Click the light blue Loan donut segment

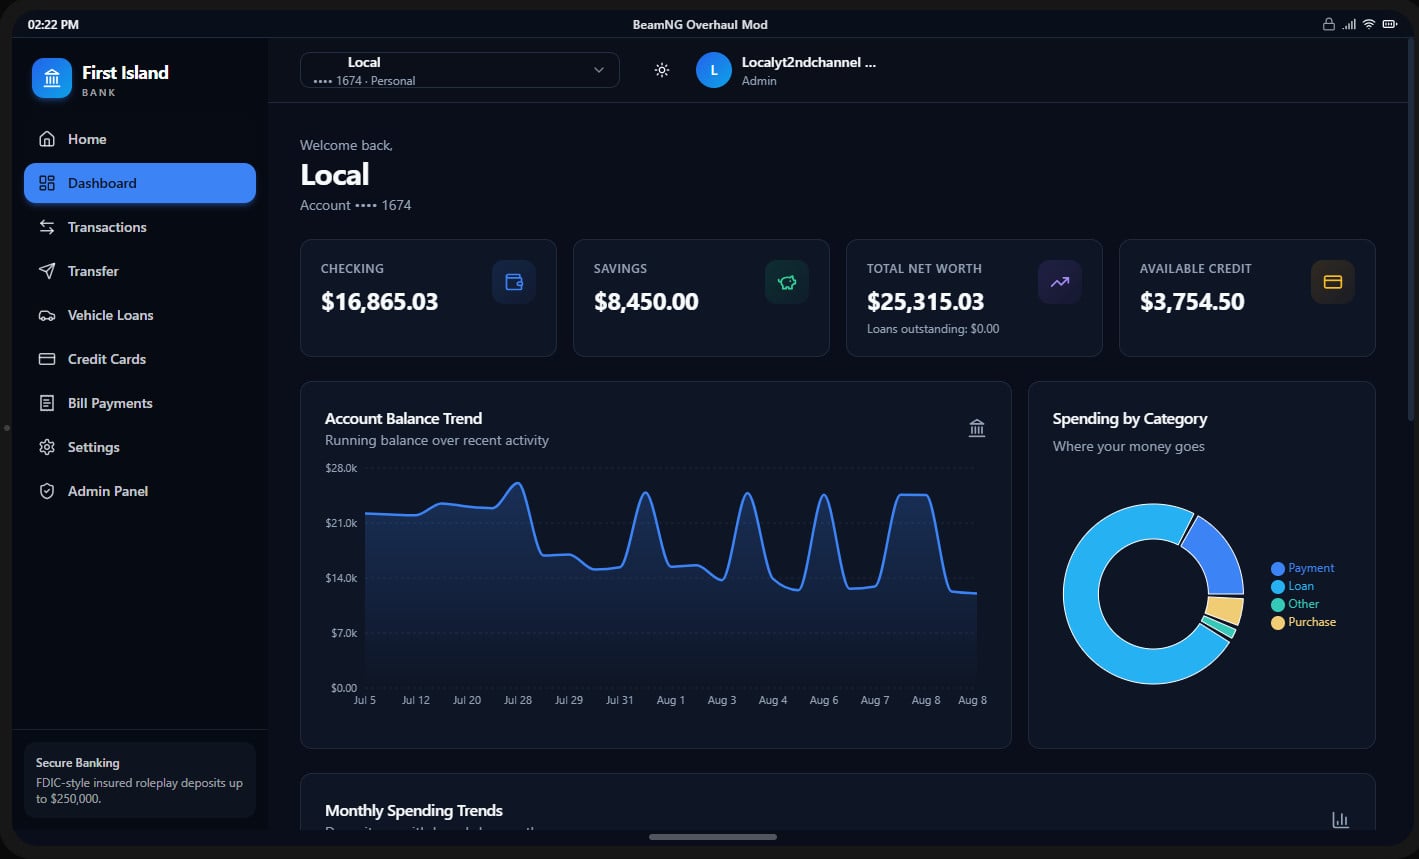pyautogui.click(x=1081, y=594)
